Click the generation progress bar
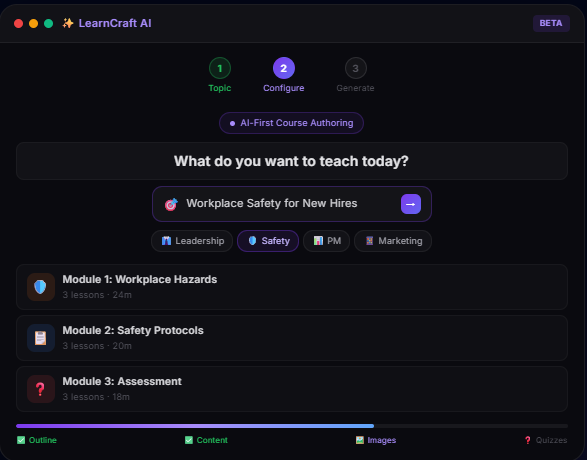The image size is (587, 460). click(x=292, y=426)
